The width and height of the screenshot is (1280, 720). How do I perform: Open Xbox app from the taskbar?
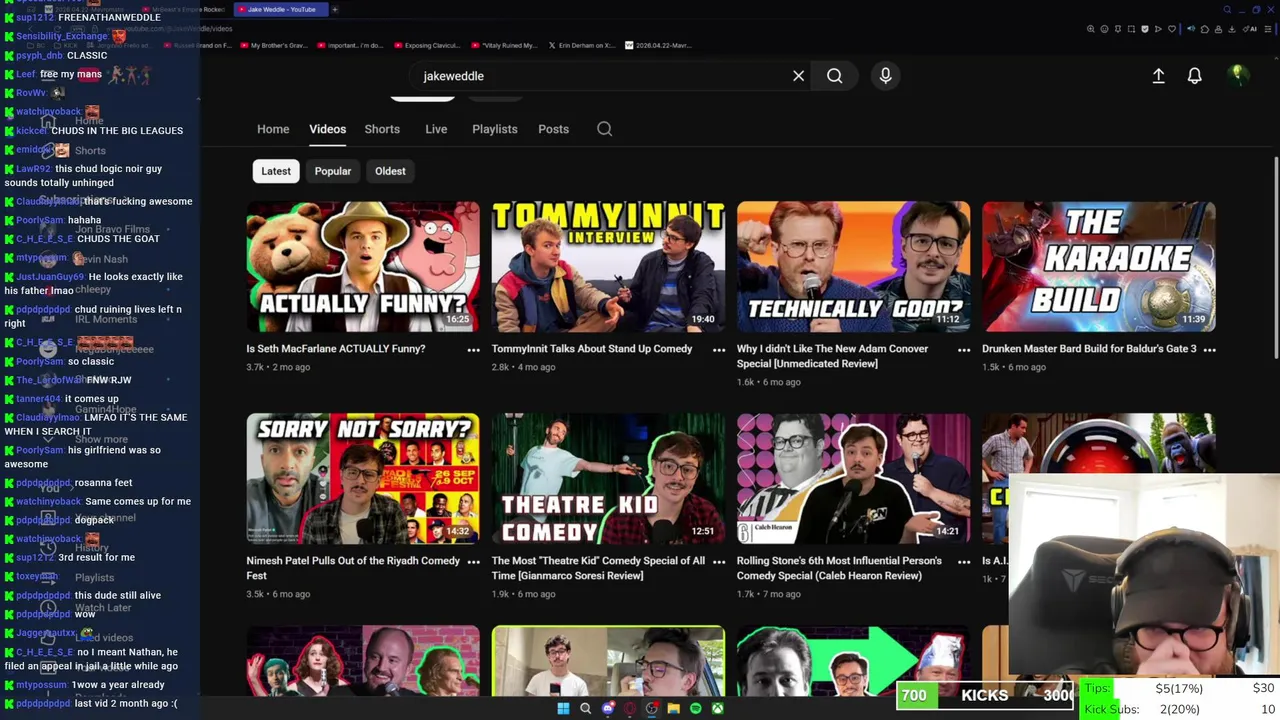[x=717, y=708]
